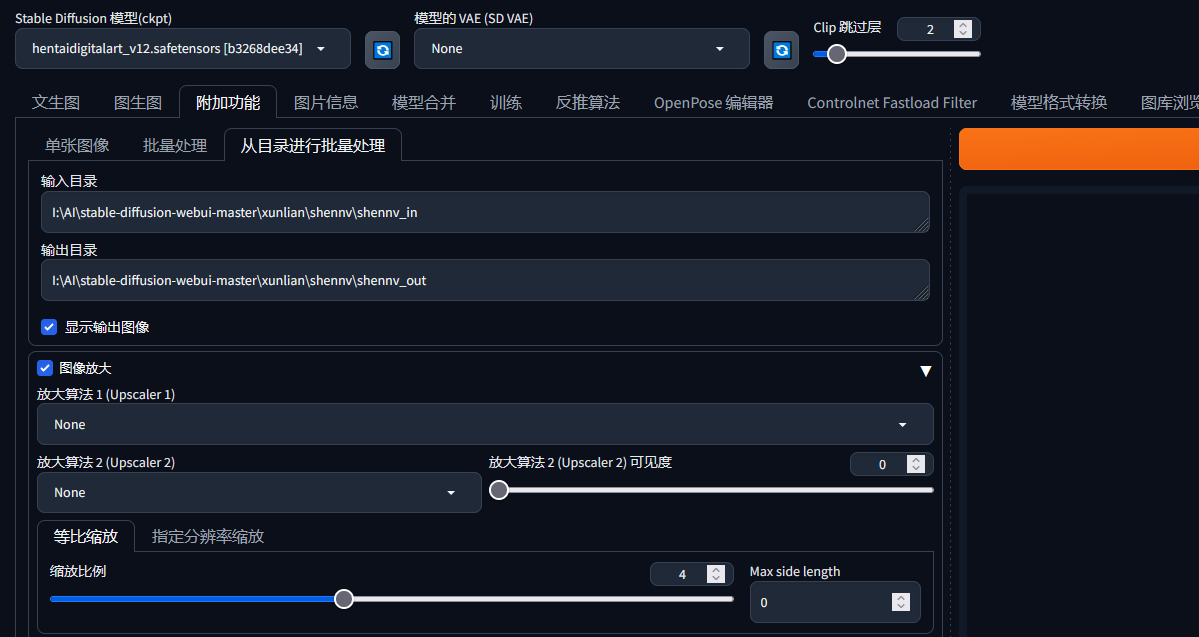Refresh the Stable Diffusion checkpoint list
This screenshot has width=1199, height=637.
382,49
